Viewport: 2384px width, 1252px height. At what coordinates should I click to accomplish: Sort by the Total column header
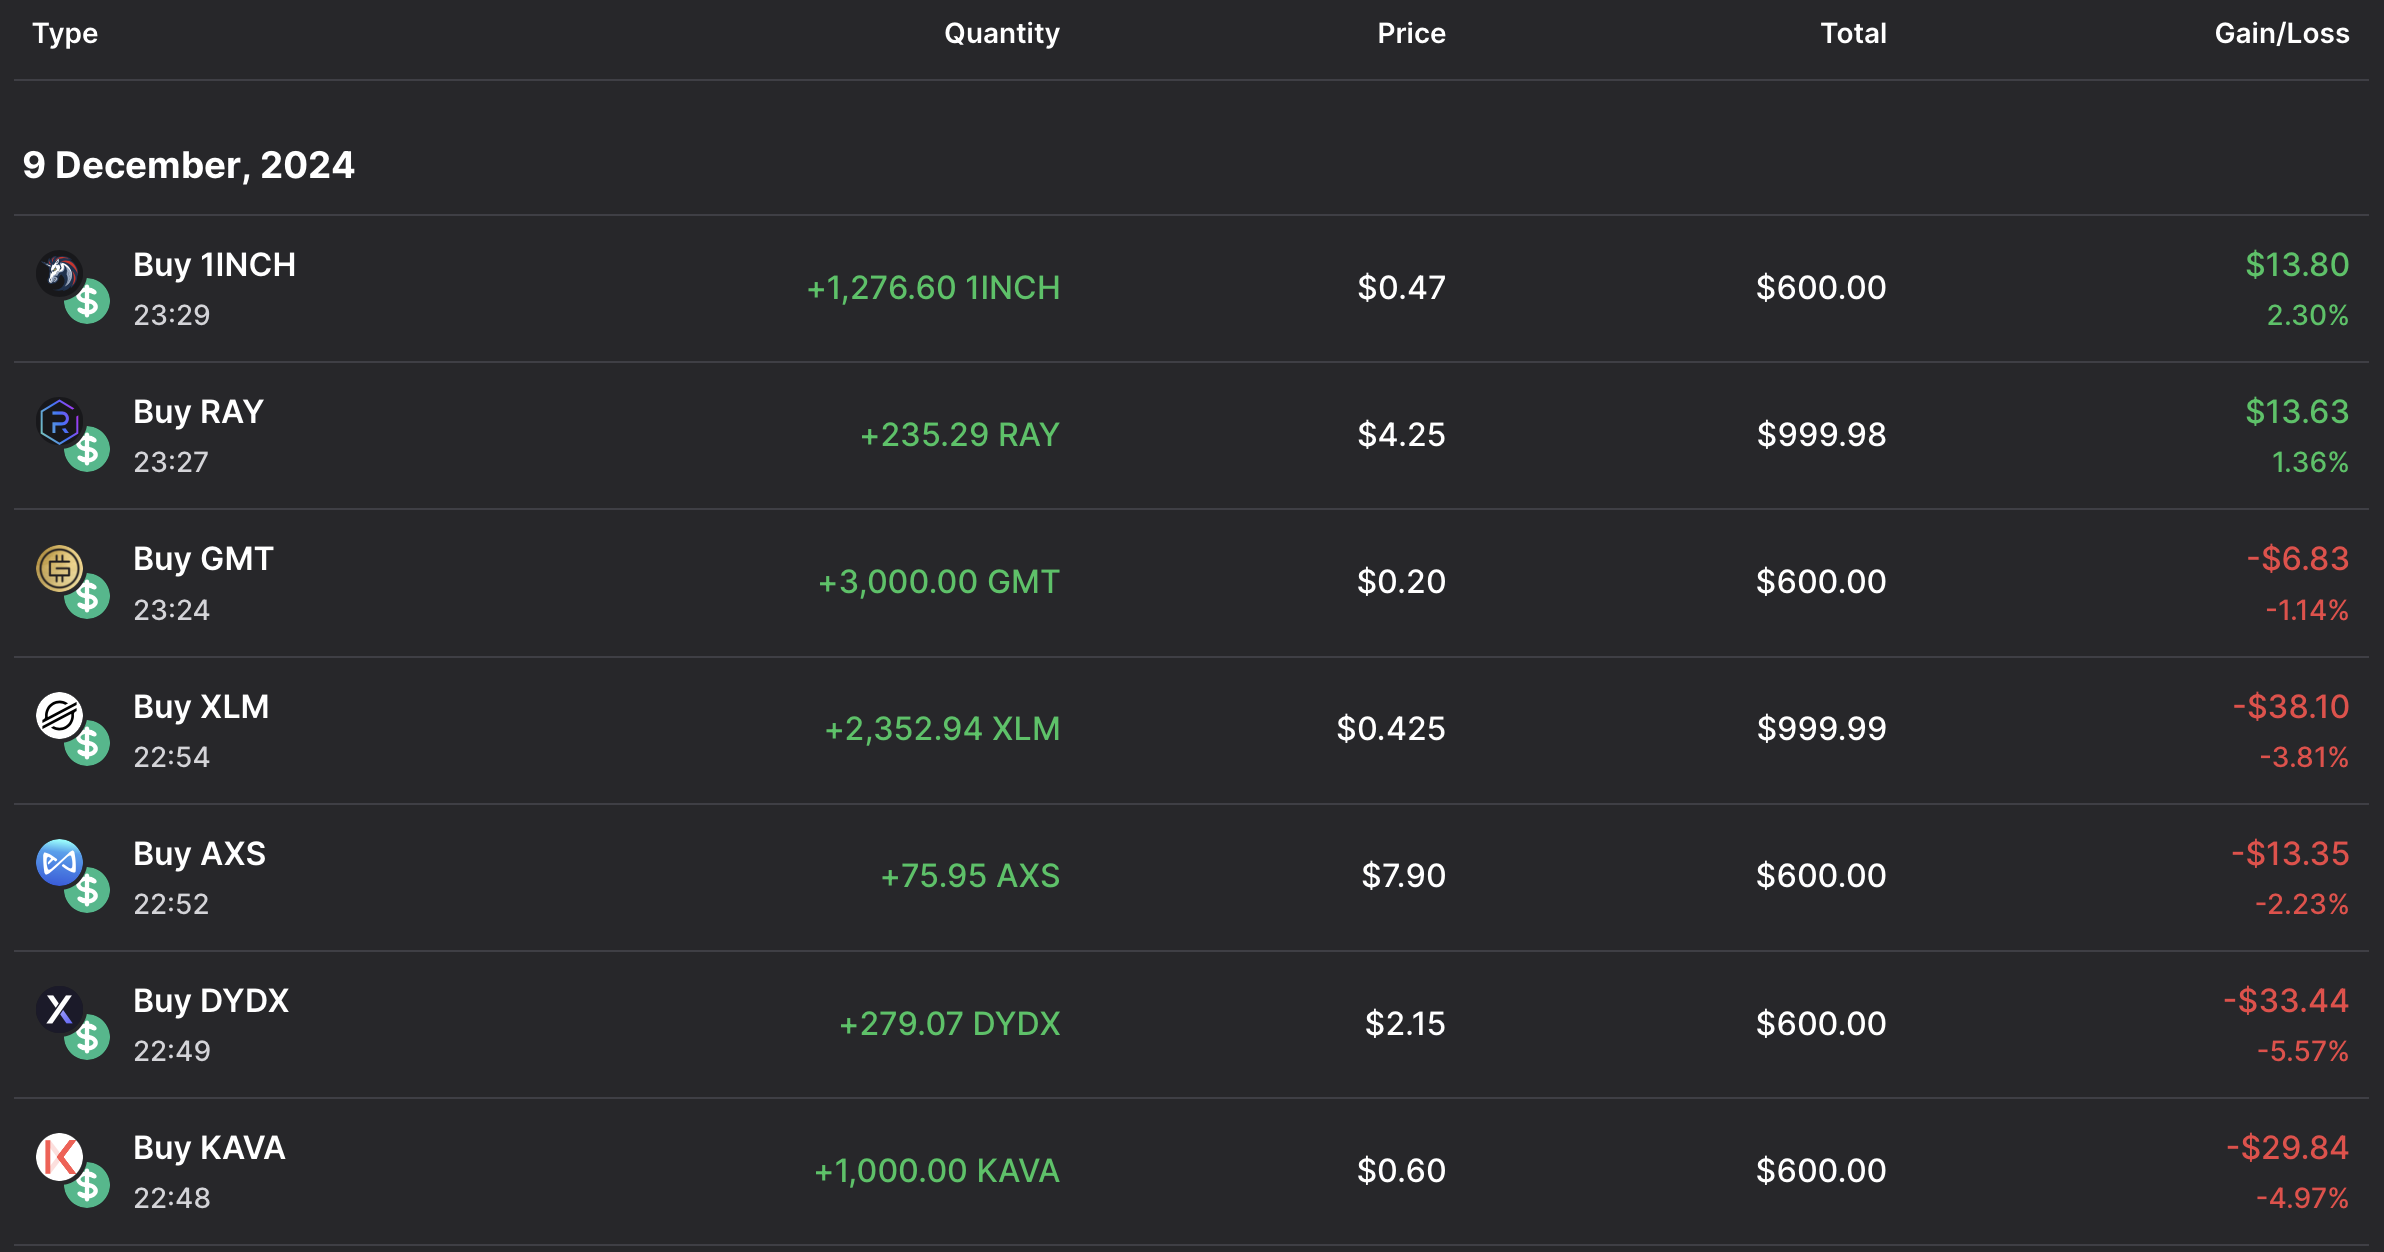click(x=1852, y=34)
